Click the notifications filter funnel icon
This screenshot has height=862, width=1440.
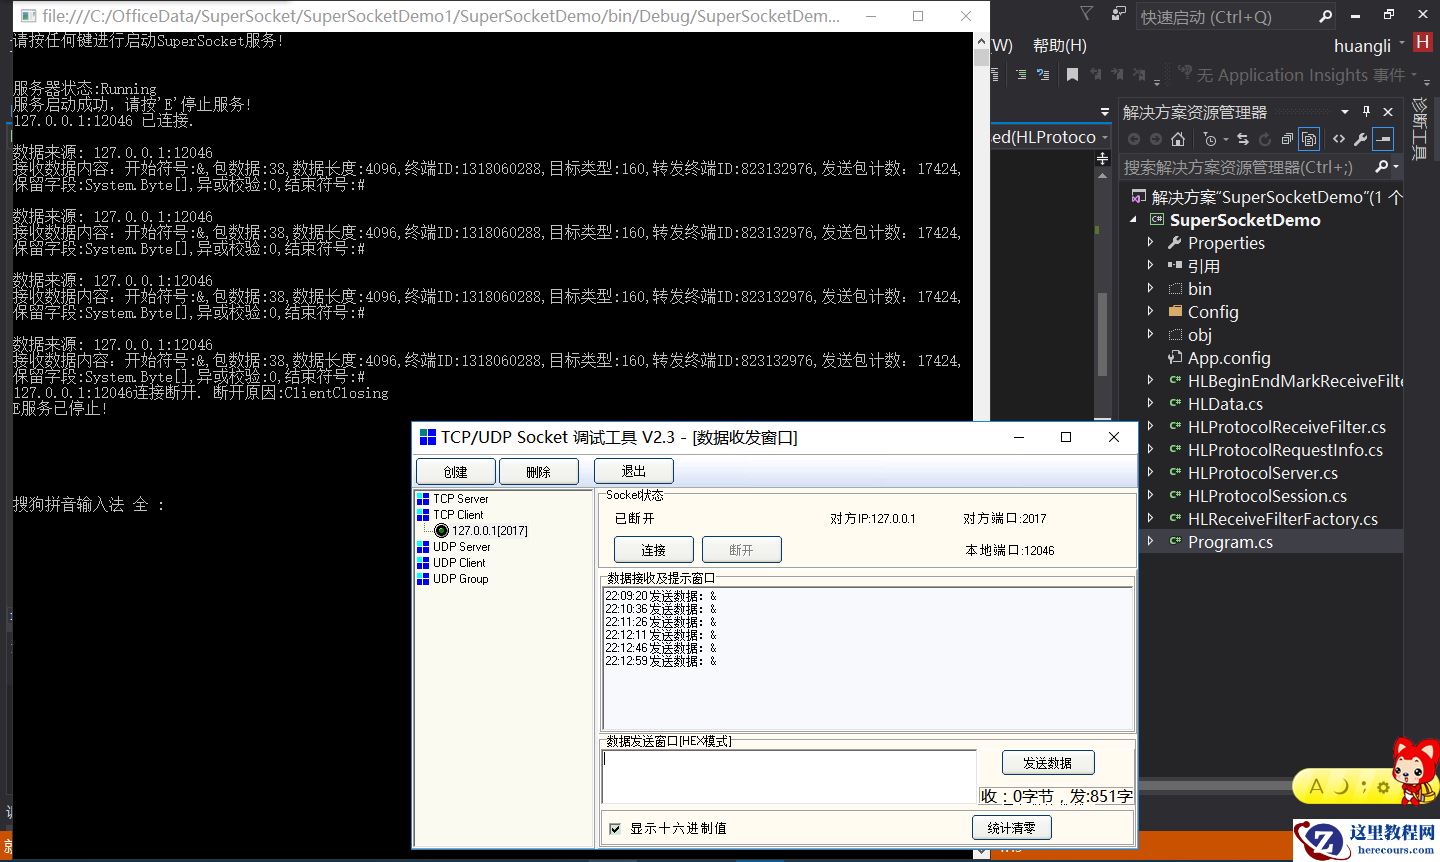pos(1087,14)
